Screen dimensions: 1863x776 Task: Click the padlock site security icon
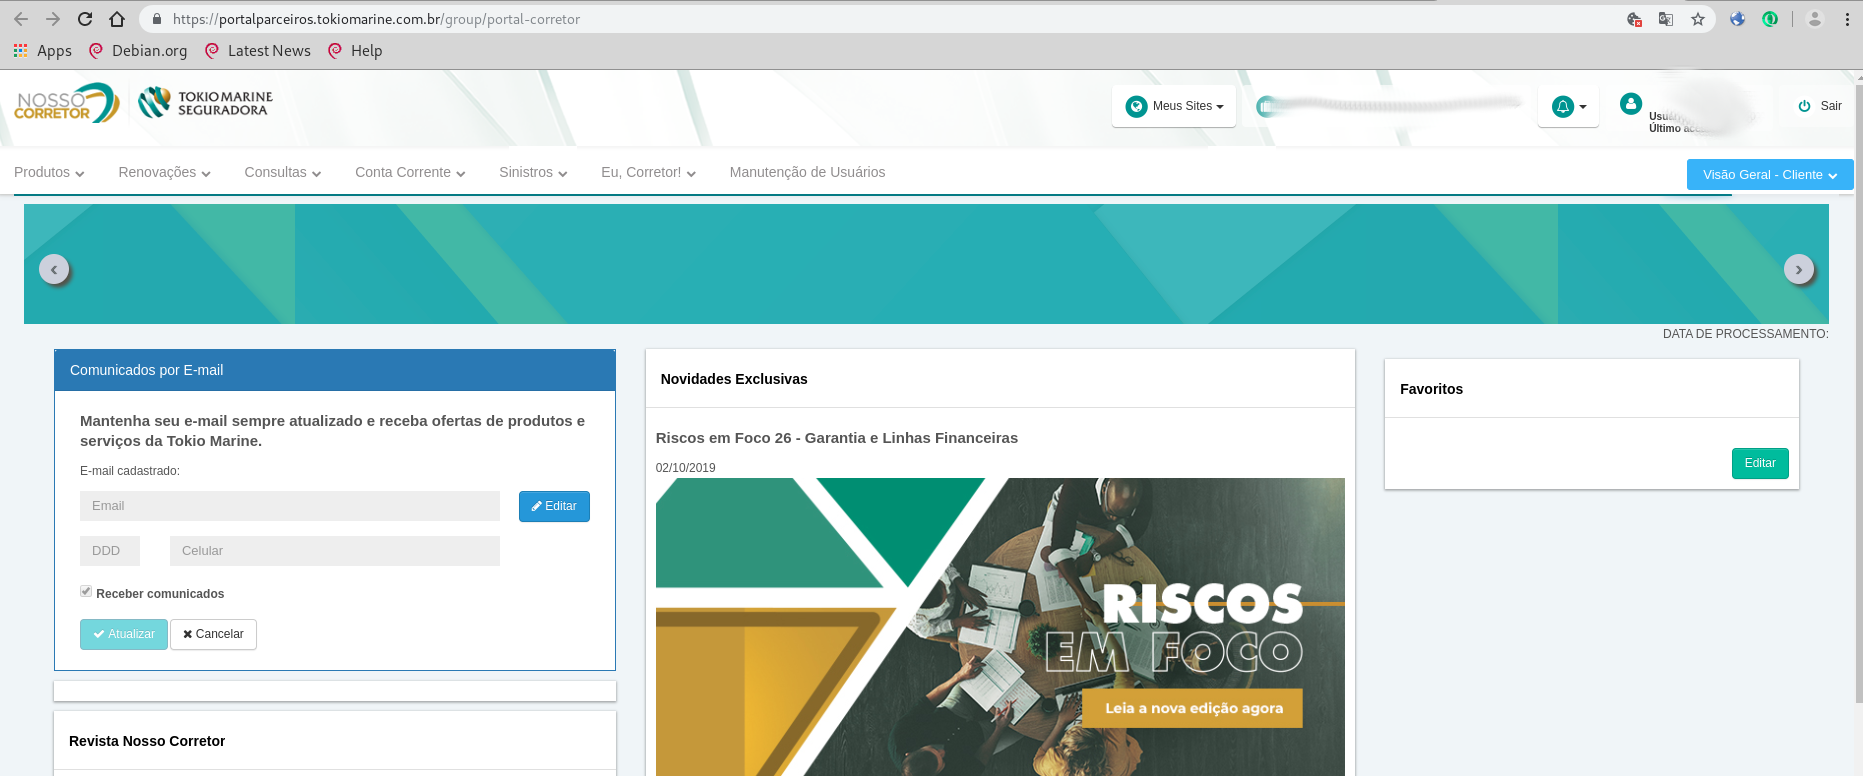click(x=157, y=19)
